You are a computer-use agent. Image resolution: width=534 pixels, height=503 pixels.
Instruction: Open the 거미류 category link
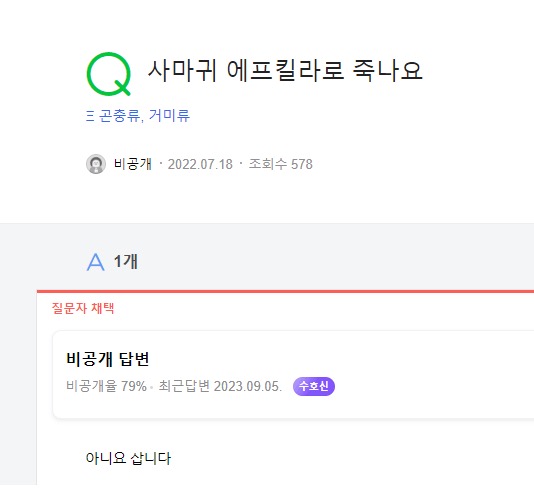(169, 116)
